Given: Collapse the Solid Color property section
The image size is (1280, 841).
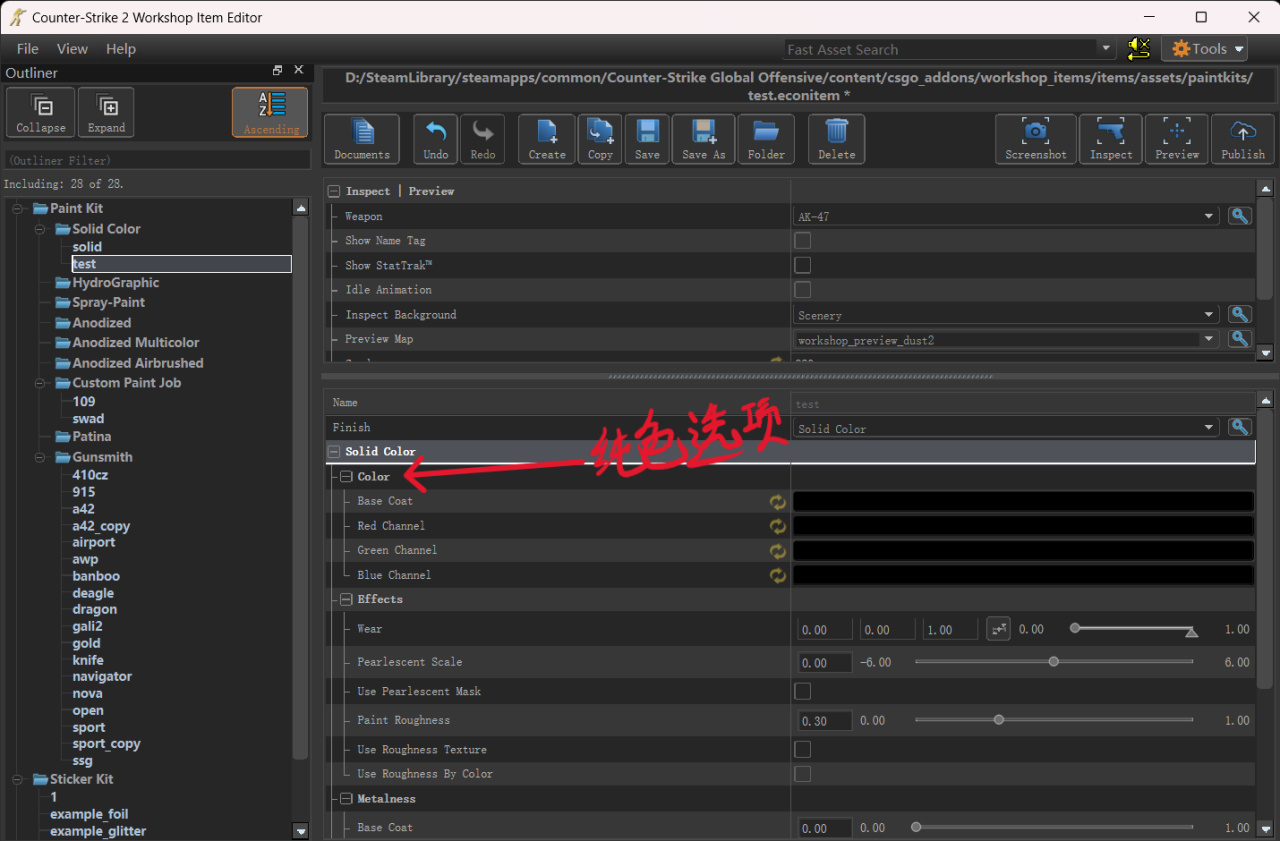Looking at the screenshot, I should 333,452.
